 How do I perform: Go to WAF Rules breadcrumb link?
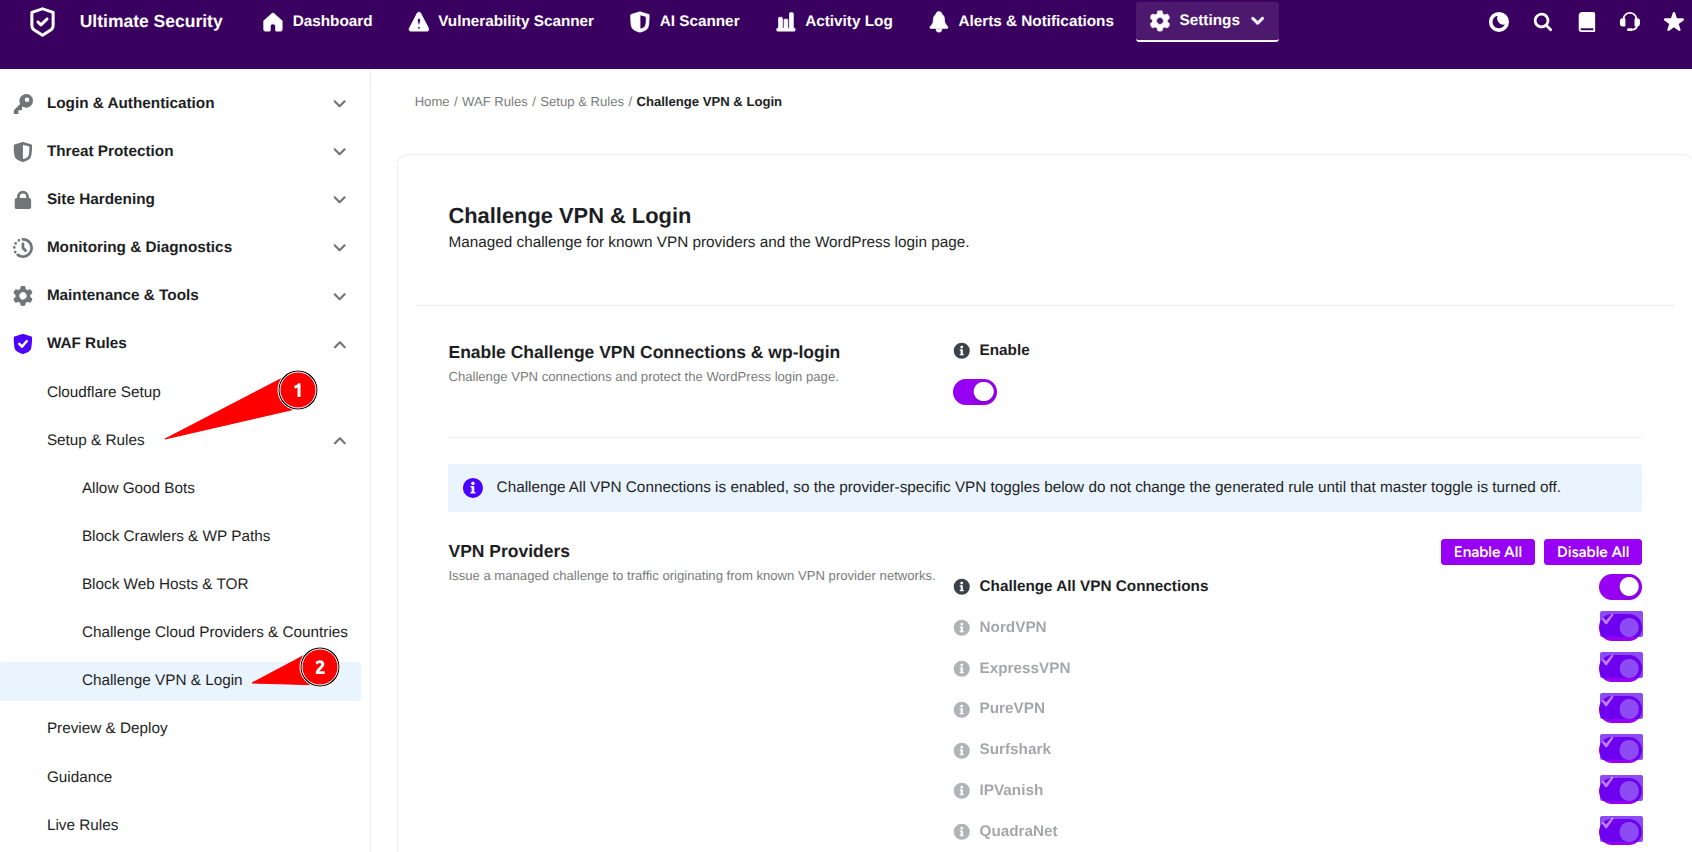coord(495,102)
